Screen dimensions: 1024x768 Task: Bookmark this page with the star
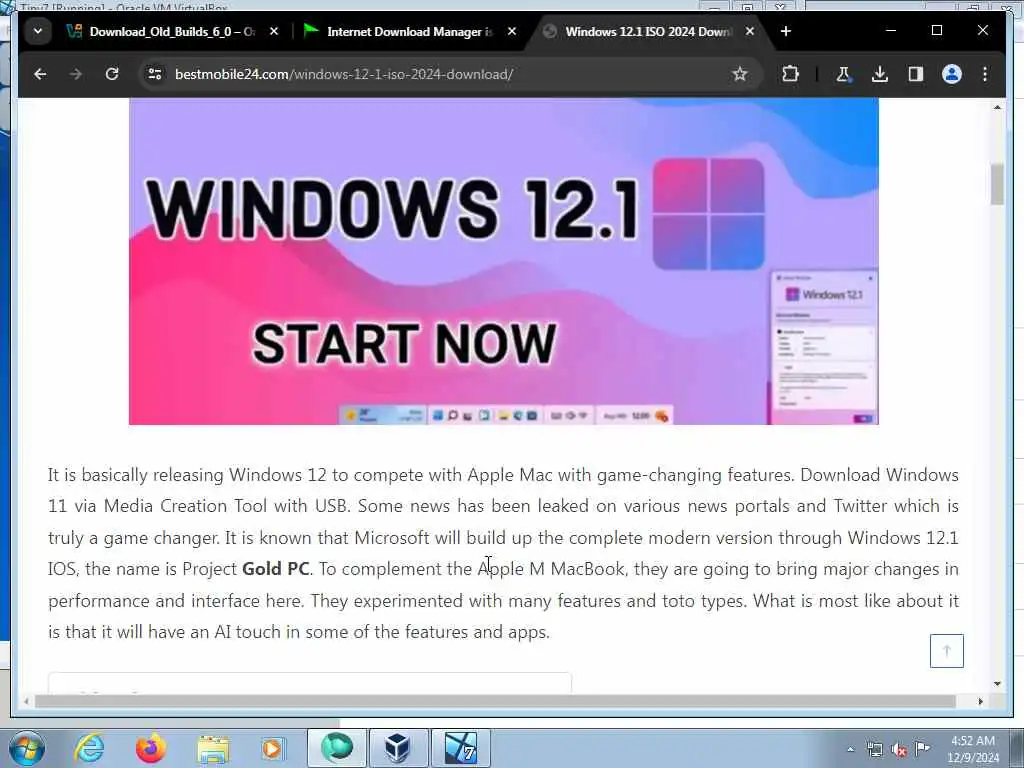coord(739,74)
